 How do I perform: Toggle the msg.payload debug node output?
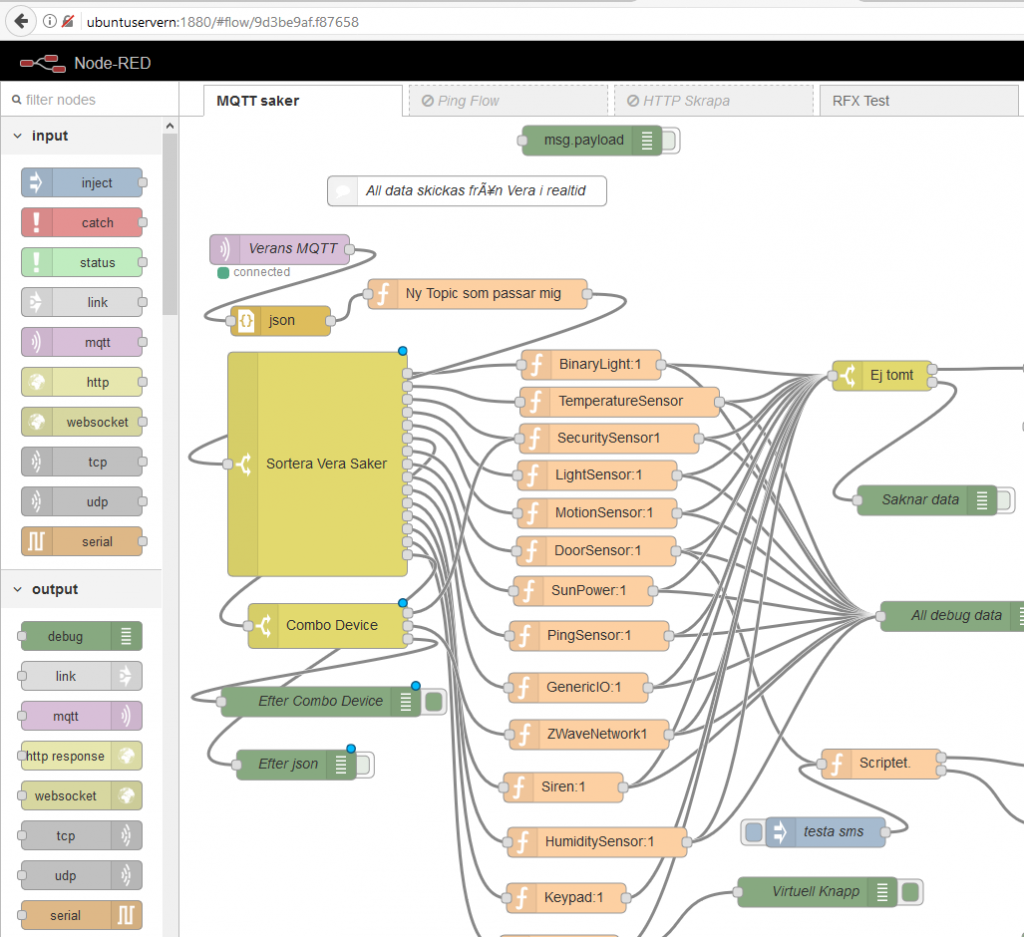671,140
